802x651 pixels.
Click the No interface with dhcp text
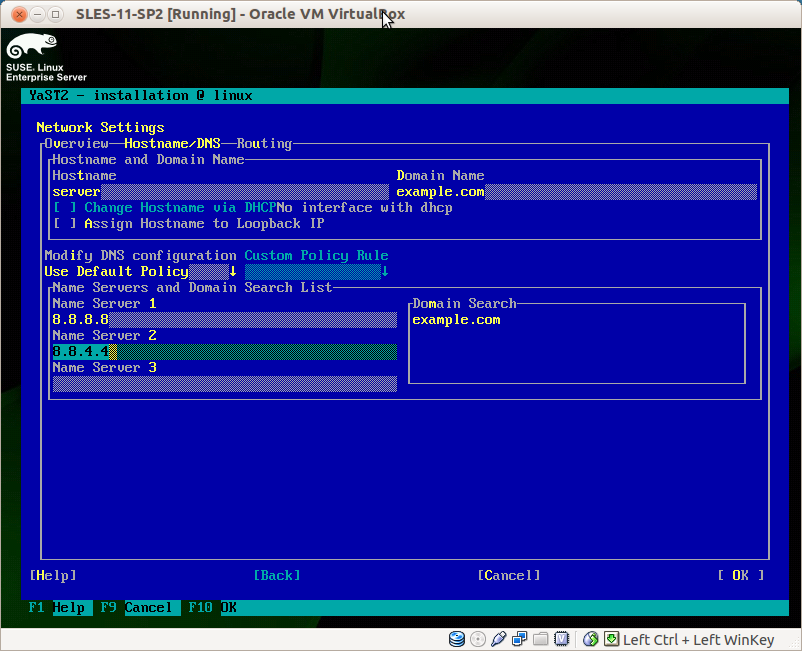[x=364, y=208]
